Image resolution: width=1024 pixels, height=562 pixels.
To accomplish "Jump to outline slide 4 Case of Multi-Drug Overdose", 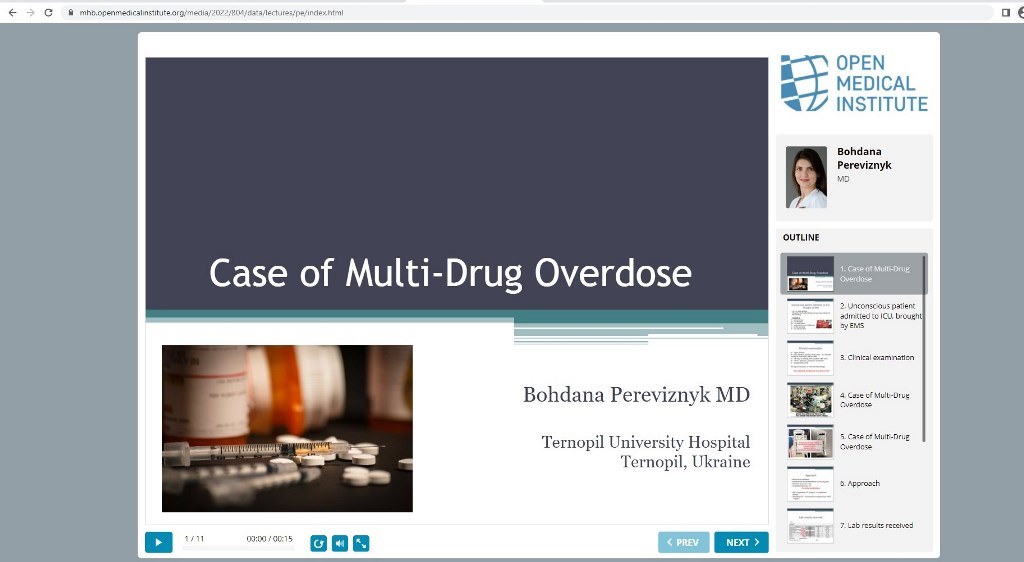I will tap(853, 400).
